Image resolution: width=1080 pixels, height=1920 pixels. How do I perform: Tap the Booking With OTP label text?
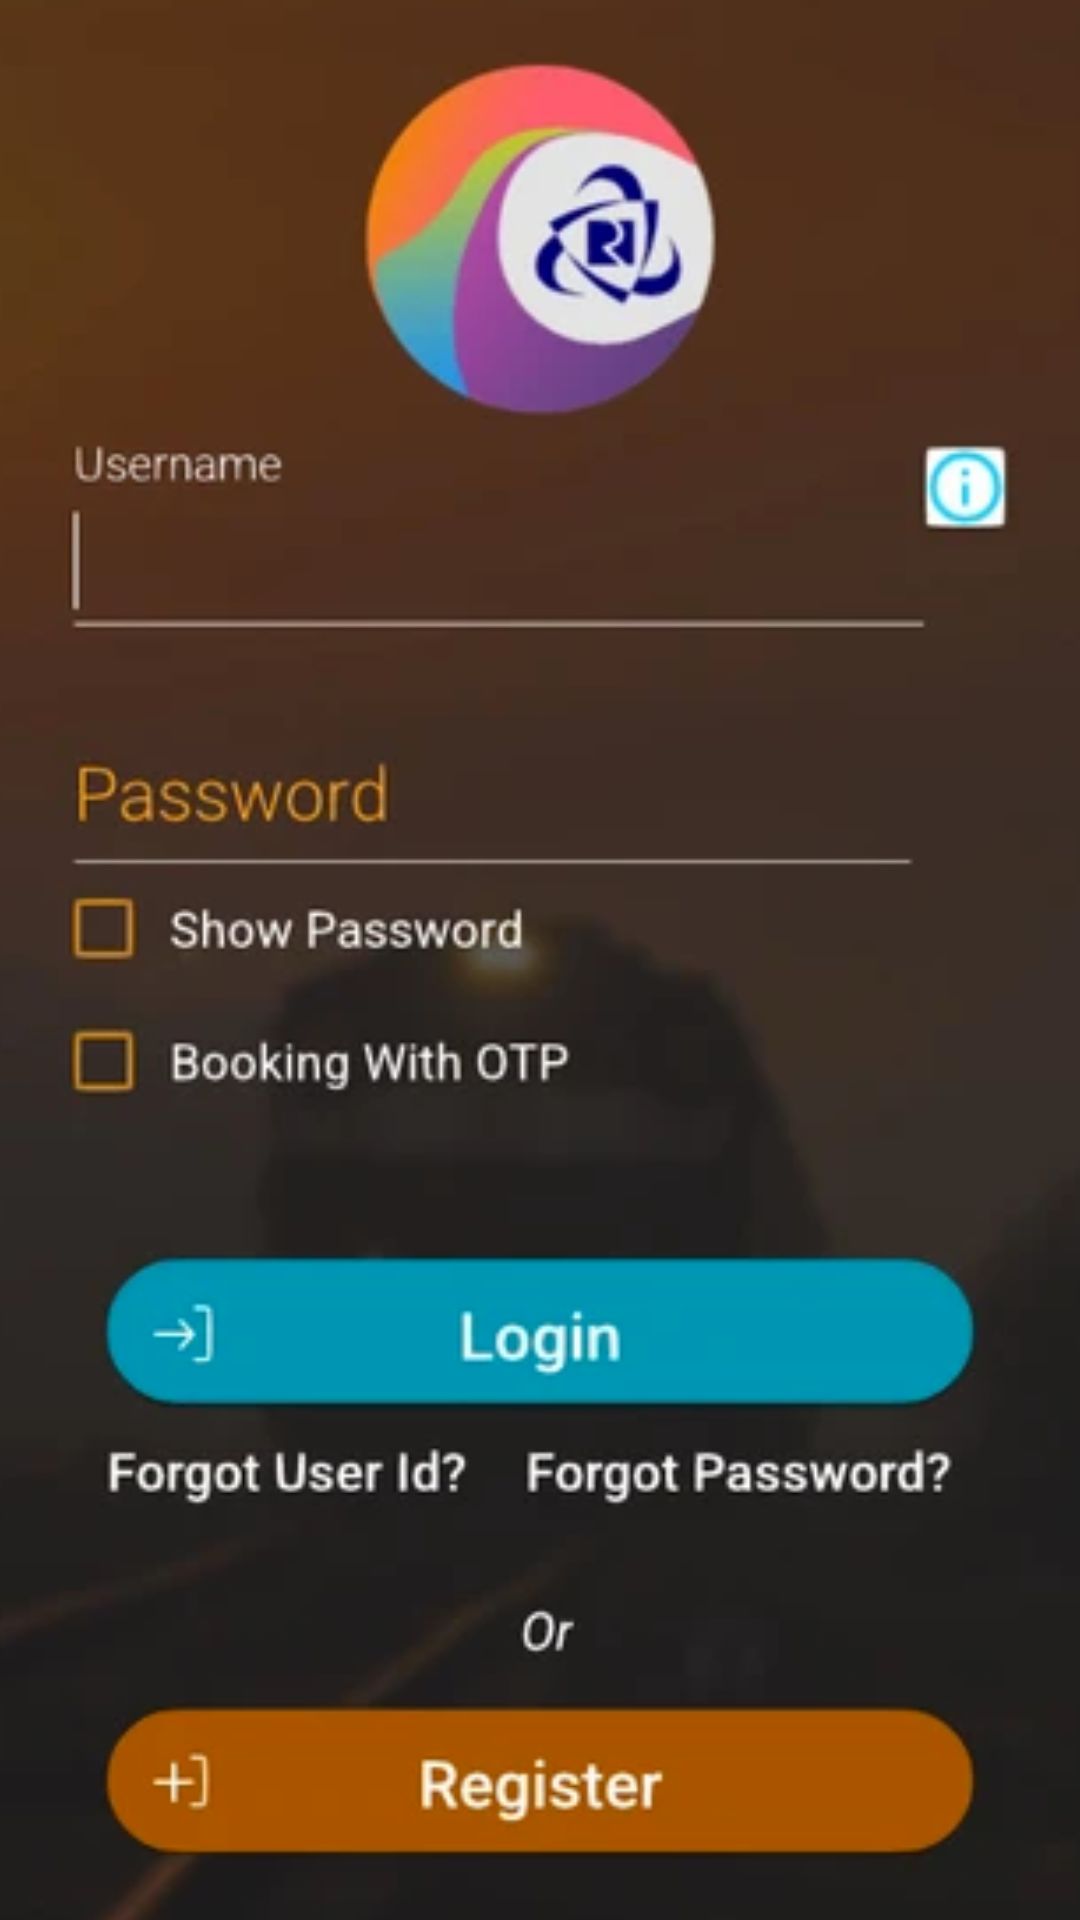point(369,1062)
